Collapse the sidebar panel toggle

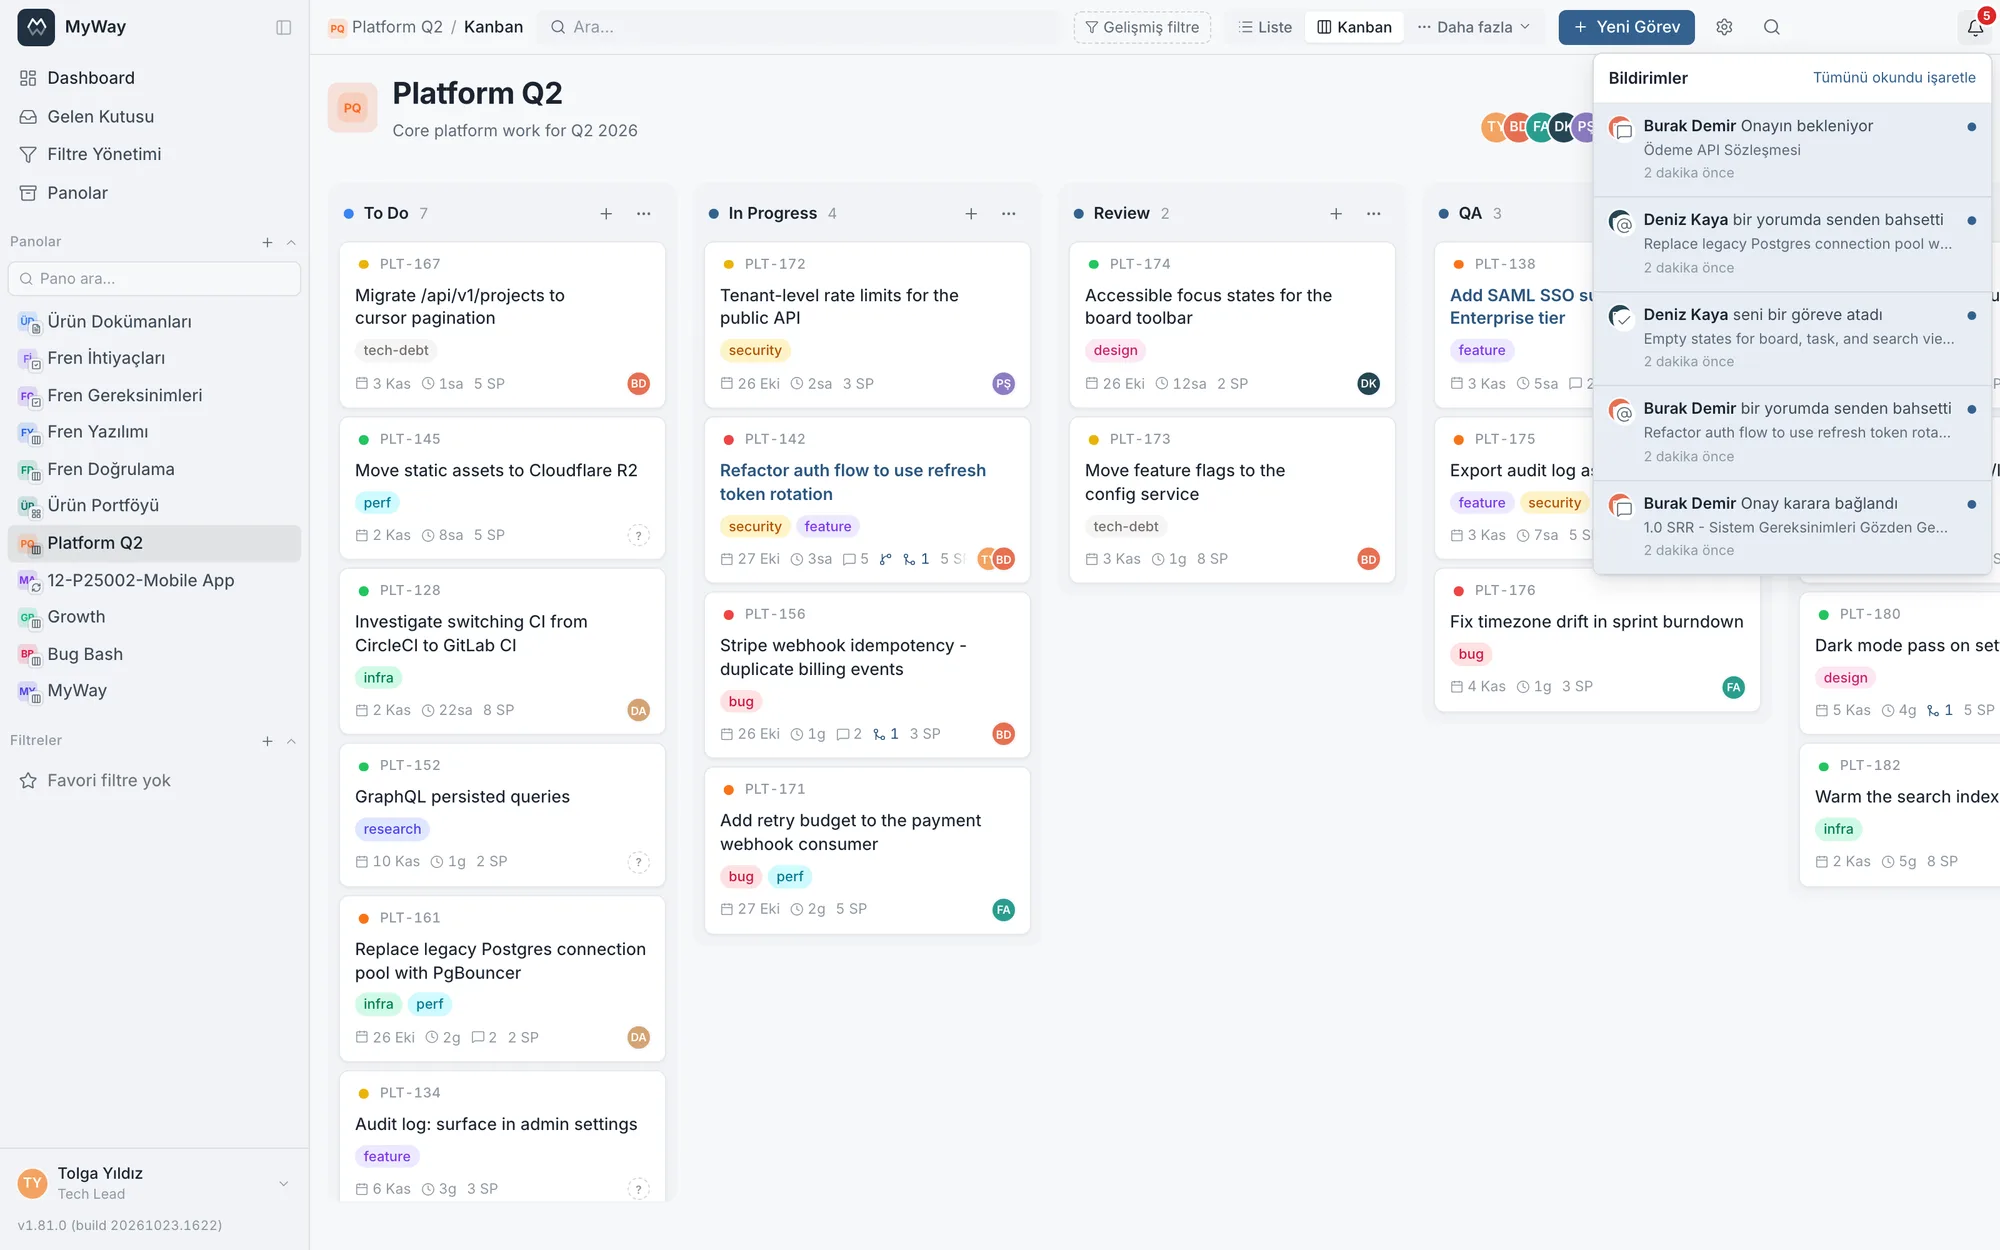tap(284, 27)
